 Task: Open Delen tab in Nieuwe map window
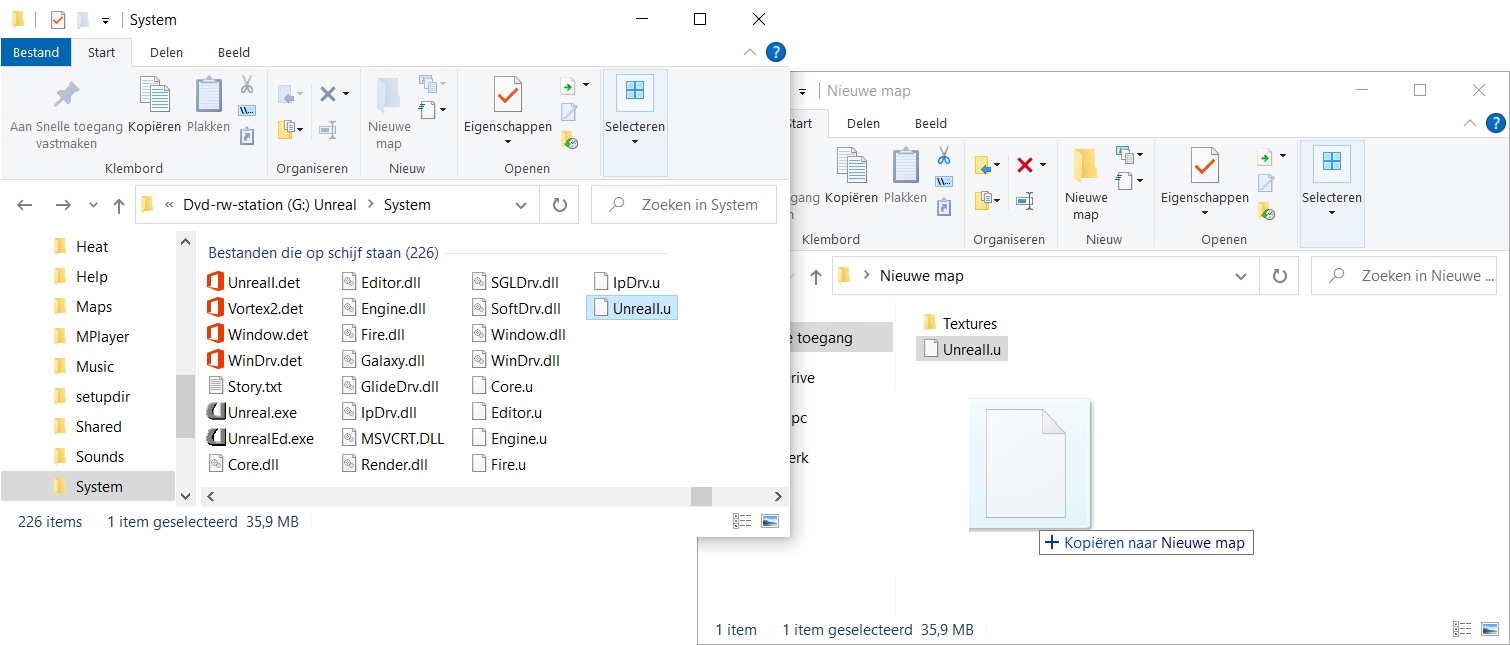(863, 123)
